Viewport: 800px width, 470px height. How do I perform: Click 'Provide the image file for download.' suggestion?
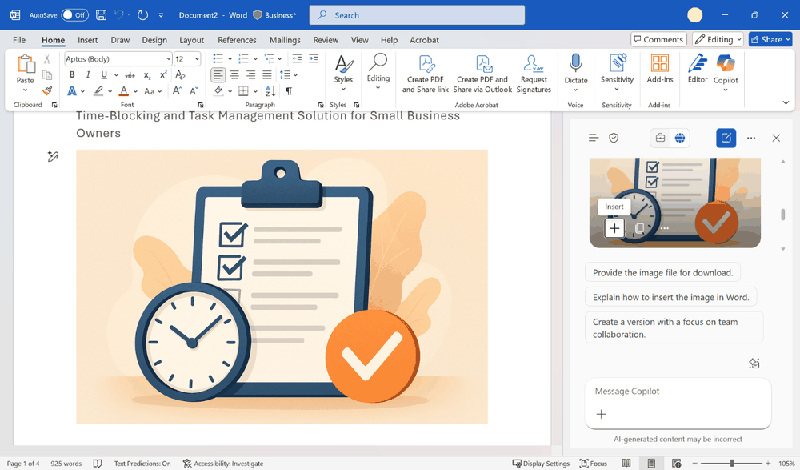point(663,273)
